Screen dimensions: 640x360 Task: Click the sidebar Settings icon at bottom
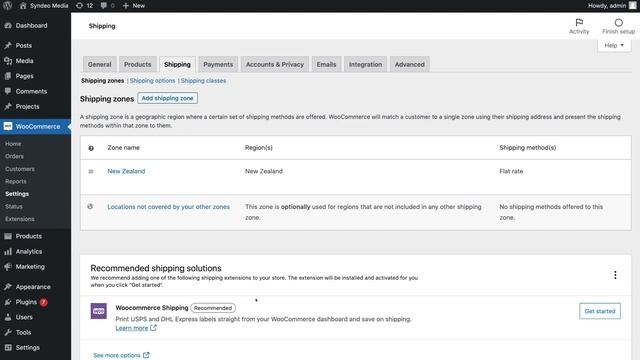(x=8, y=347)
